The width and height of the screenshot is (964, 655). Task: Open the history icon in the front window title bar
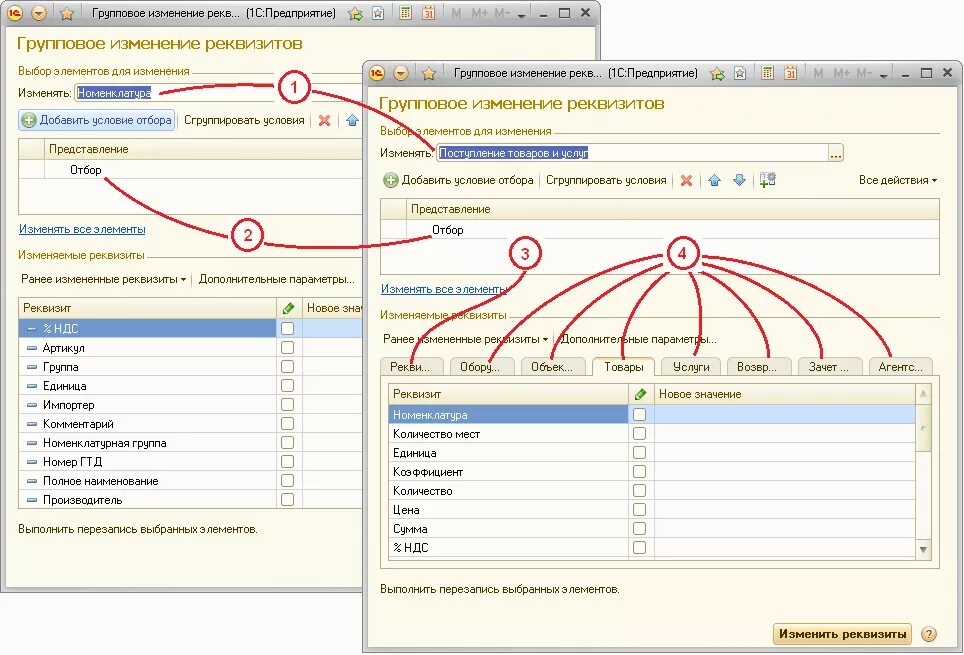[741, 74]
